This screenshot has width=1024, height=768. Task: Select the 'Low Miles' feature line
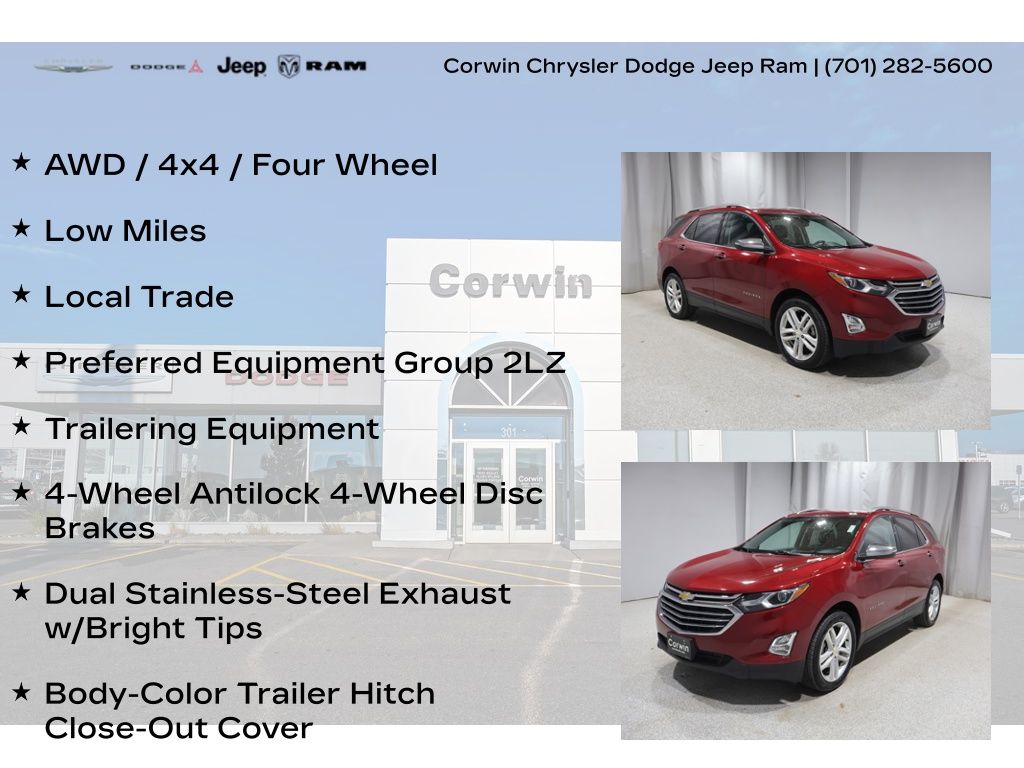coord(125,231)
